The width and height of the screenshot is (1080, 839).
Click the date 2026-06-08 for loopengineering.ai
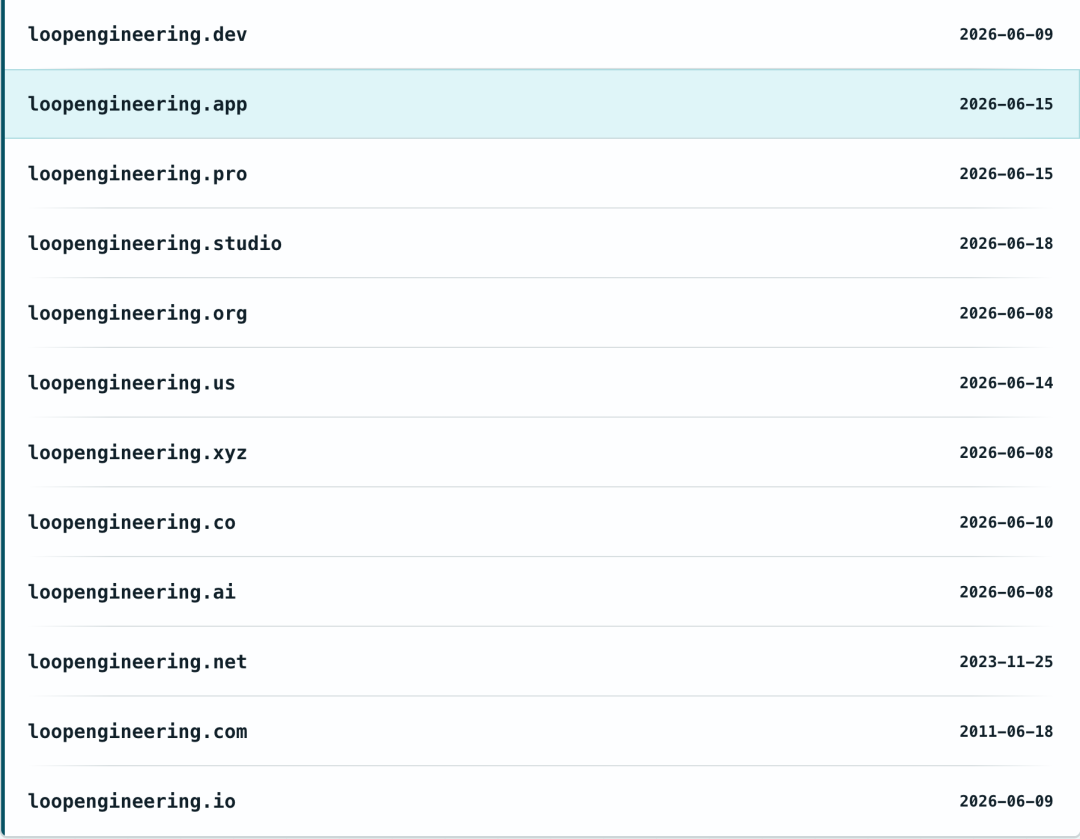pos(1006,592)
